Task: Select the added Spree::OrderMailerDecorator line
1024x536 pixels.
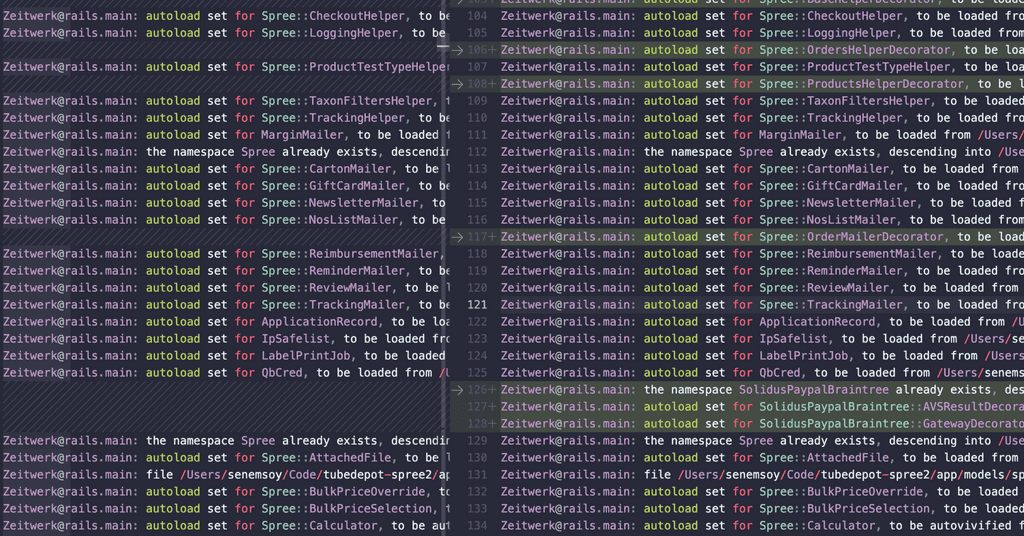Action: pyautogui.click(x=762, y=237)
